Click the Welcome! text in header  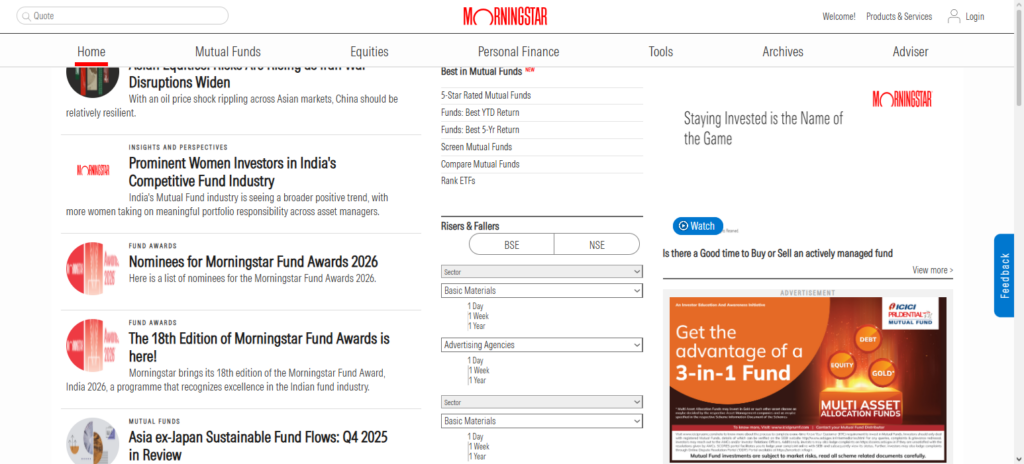[839, 16]
